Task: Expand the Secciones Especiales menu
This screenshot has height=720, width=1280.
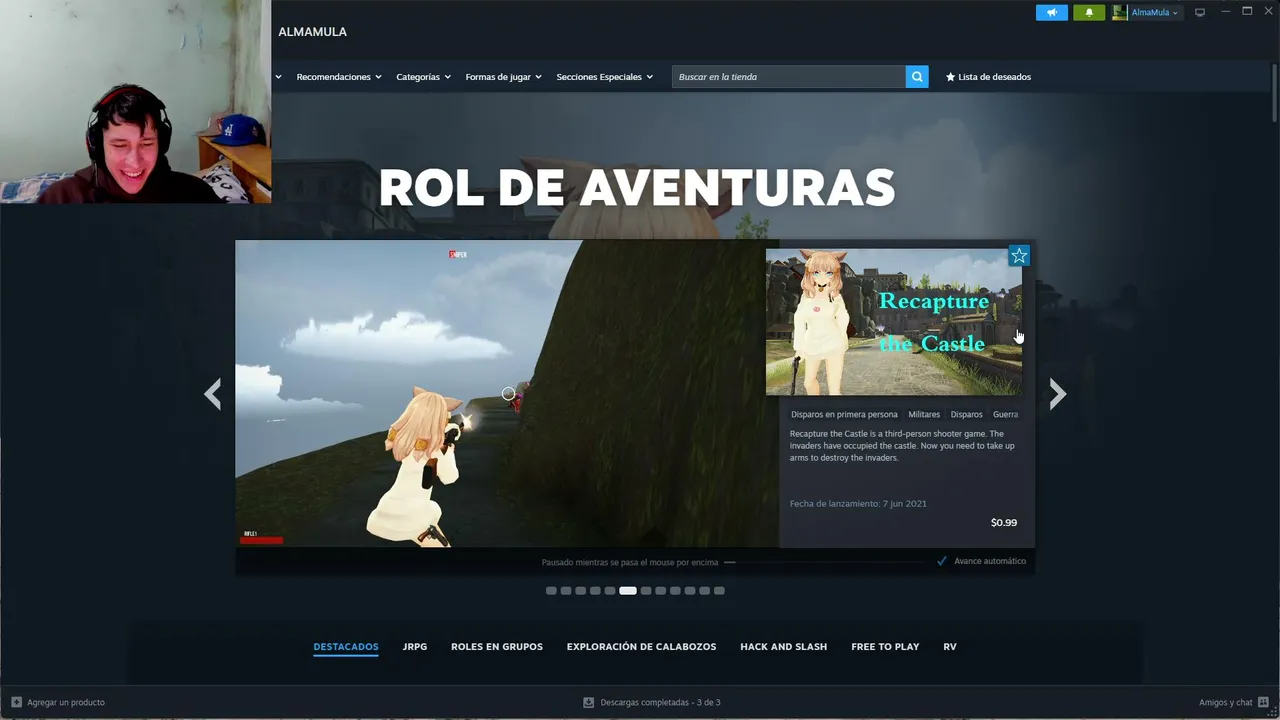Action: 605,77
